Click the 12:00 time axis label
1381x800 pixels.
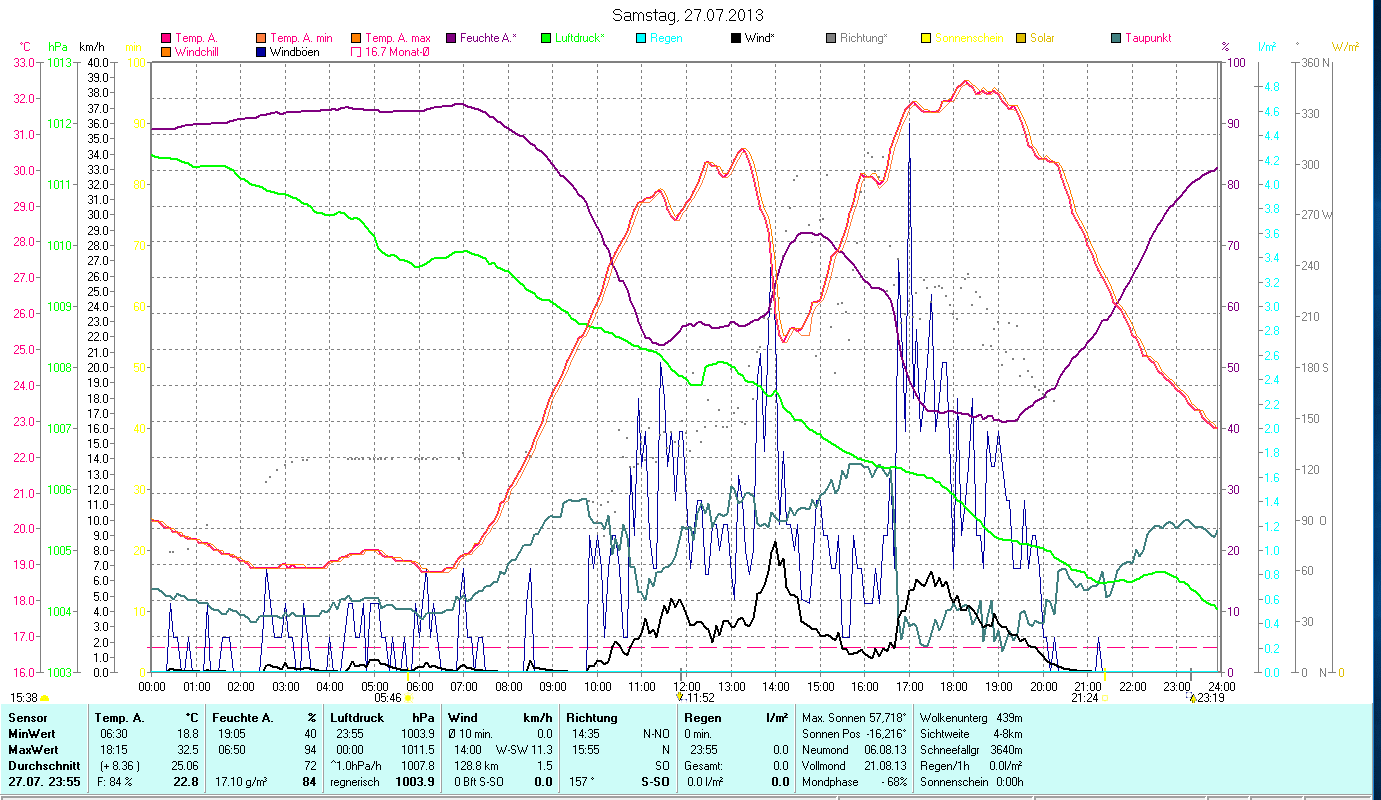coord(687,686)
